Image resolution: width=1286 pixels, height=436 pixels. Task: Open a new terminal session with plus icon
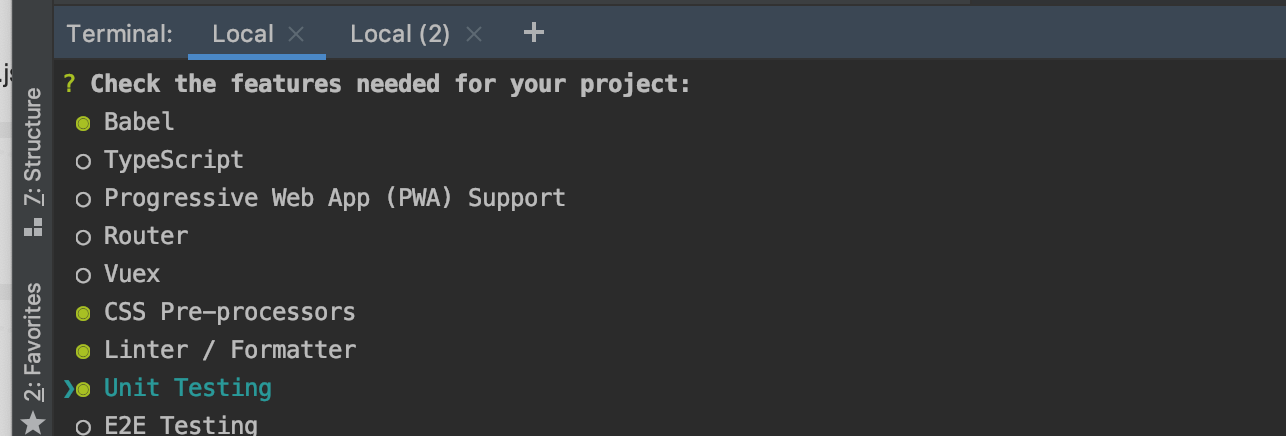534,33
